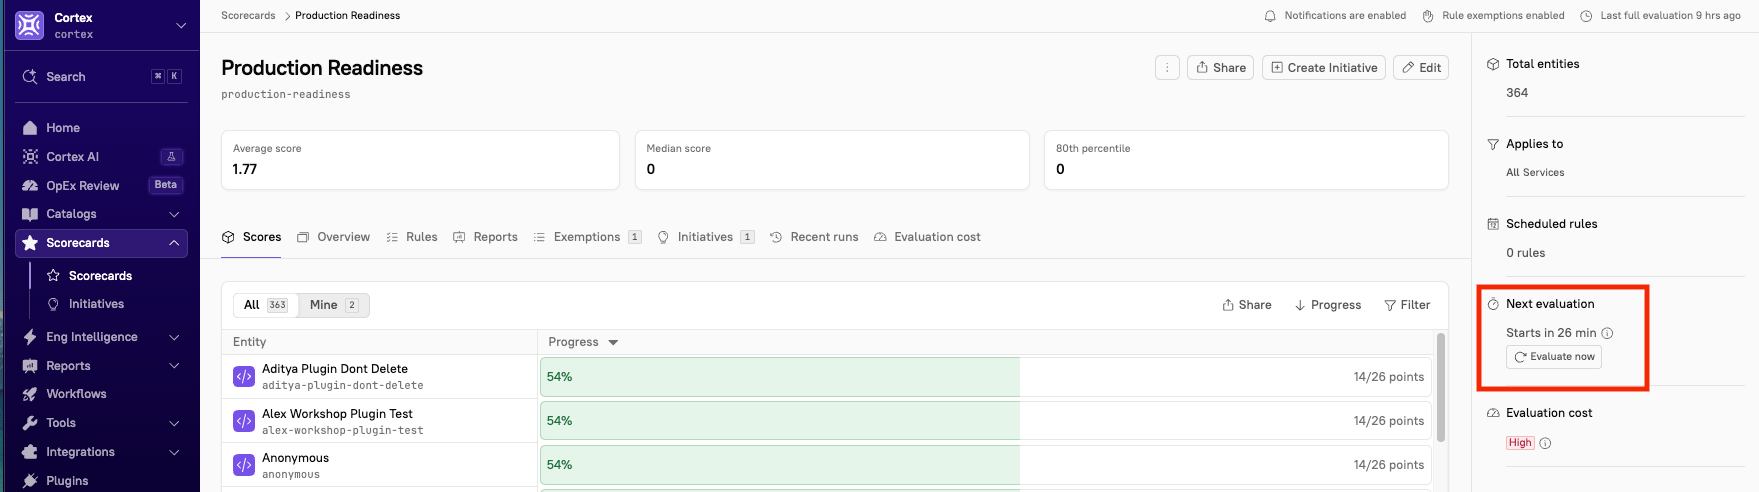This screenshot has height=492, width=1759.
Task: Click Anonymous's 54% progress bar
Action: [x=986, y=465]
